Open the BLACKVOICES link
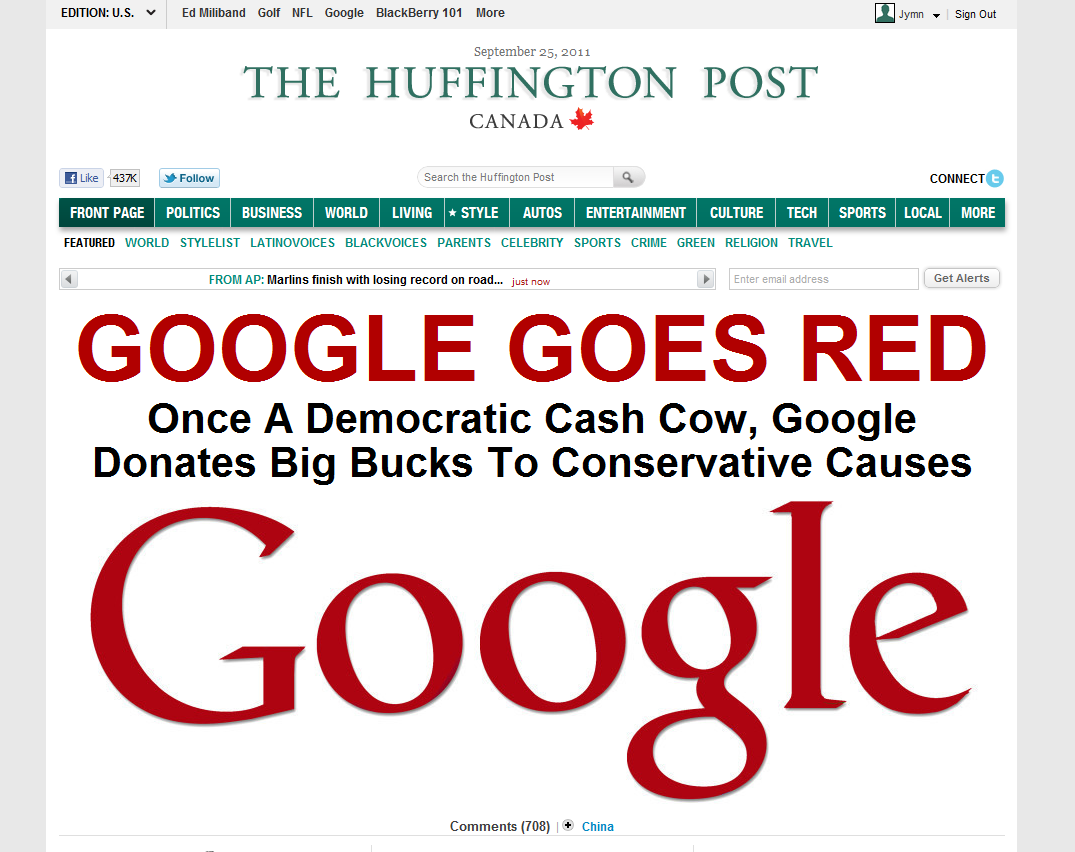The width and height of the screenshot is (1075, 852). click(x=386, y=243)
